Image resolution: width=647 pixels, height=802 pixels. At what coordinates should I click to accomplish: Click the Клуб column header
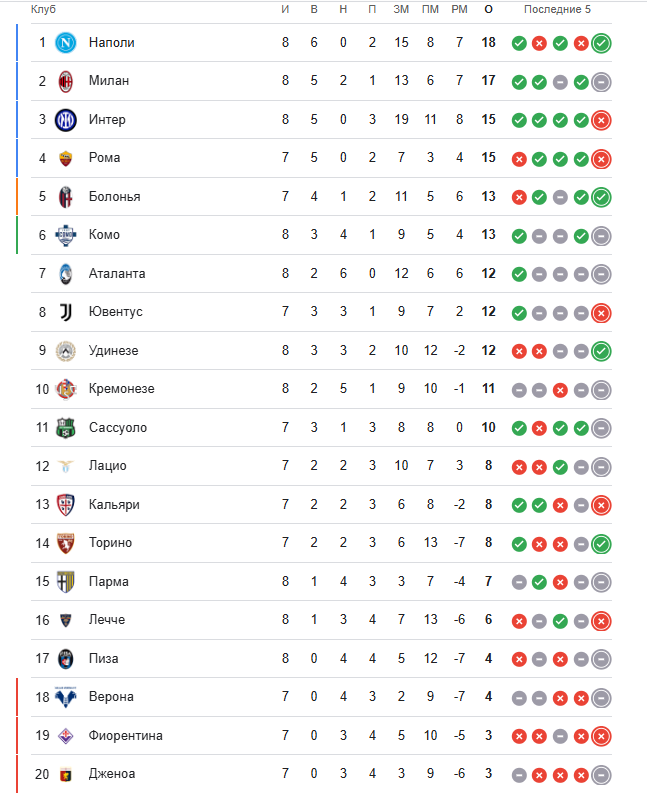[43, 9]
